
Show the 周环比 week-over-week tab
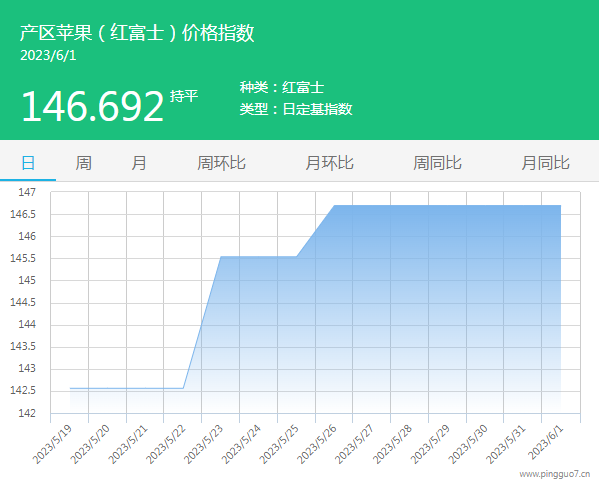221,163
